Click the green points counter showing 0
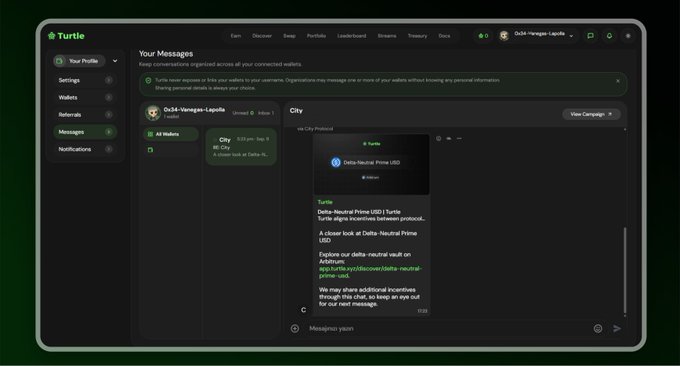 [483, 36]
